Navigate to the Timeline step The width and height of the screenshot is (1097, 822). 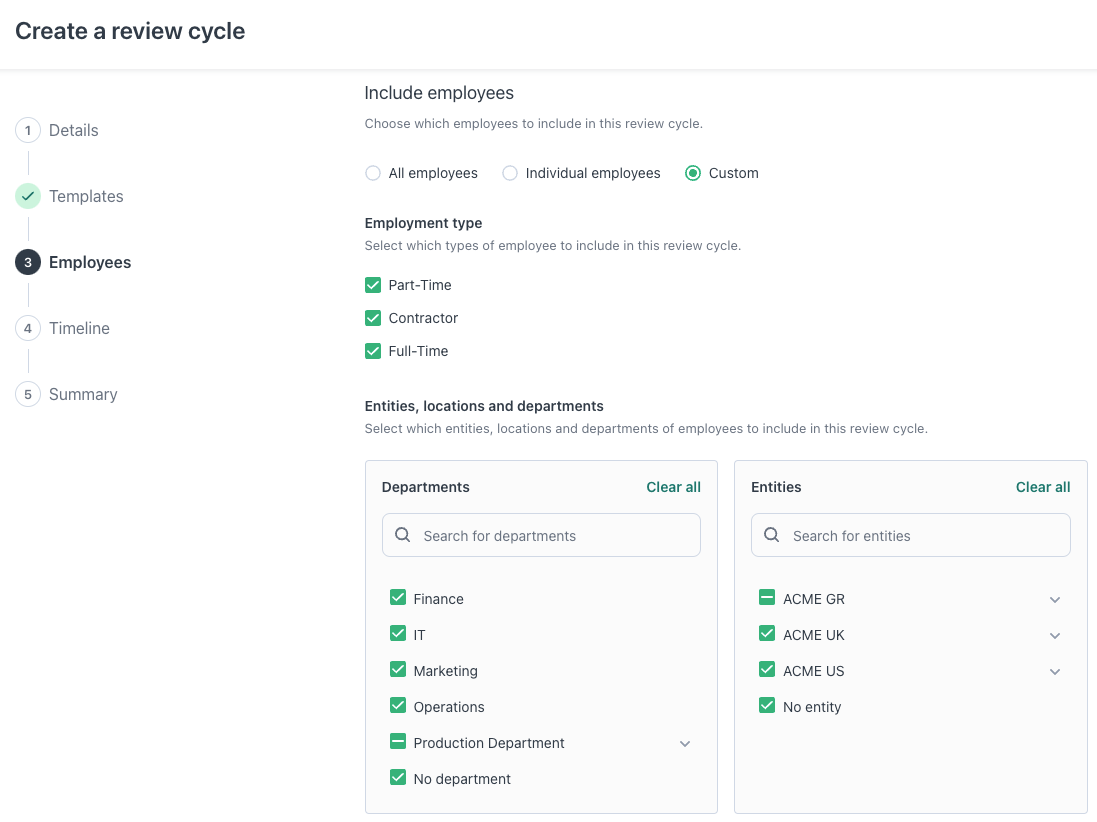pyautogui.click(x=79, y=328)
